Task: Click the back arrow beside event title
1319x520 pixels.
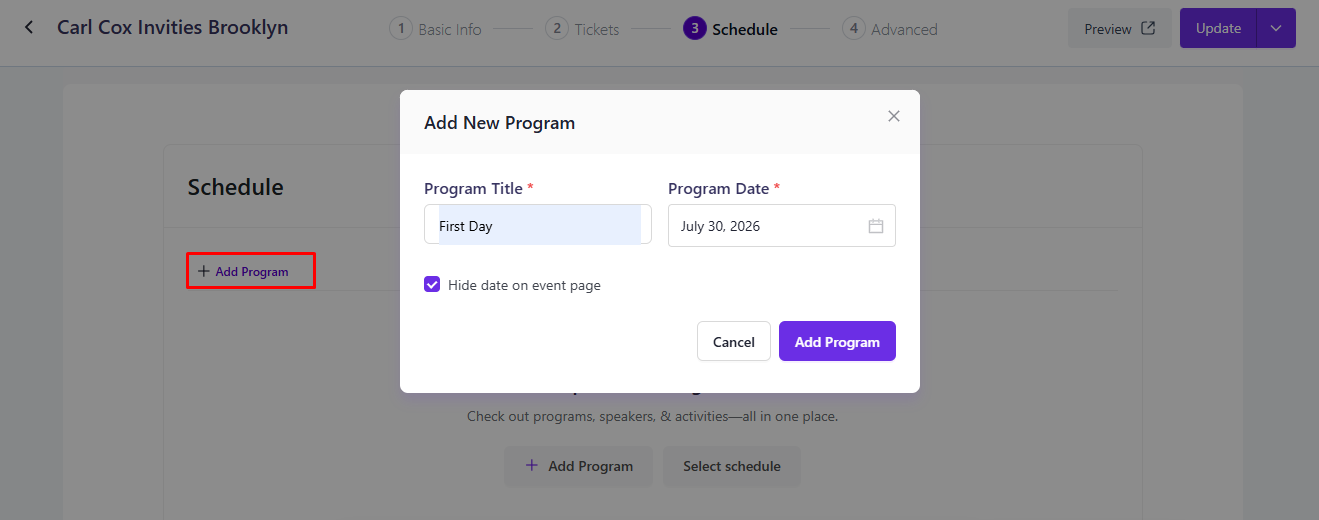Action: [29, 28]
